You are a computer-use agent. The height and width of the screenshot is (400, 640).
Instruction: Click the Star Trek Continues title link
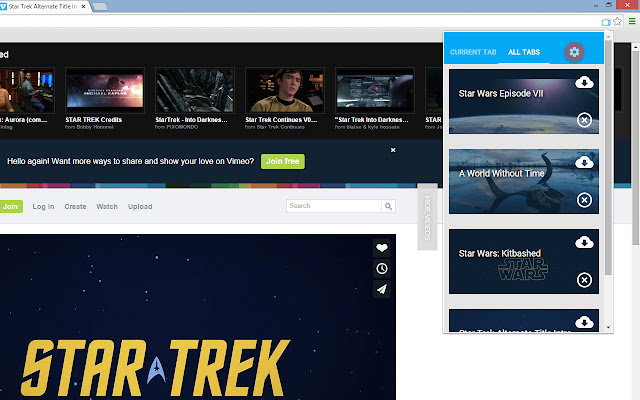pos(281,120)
